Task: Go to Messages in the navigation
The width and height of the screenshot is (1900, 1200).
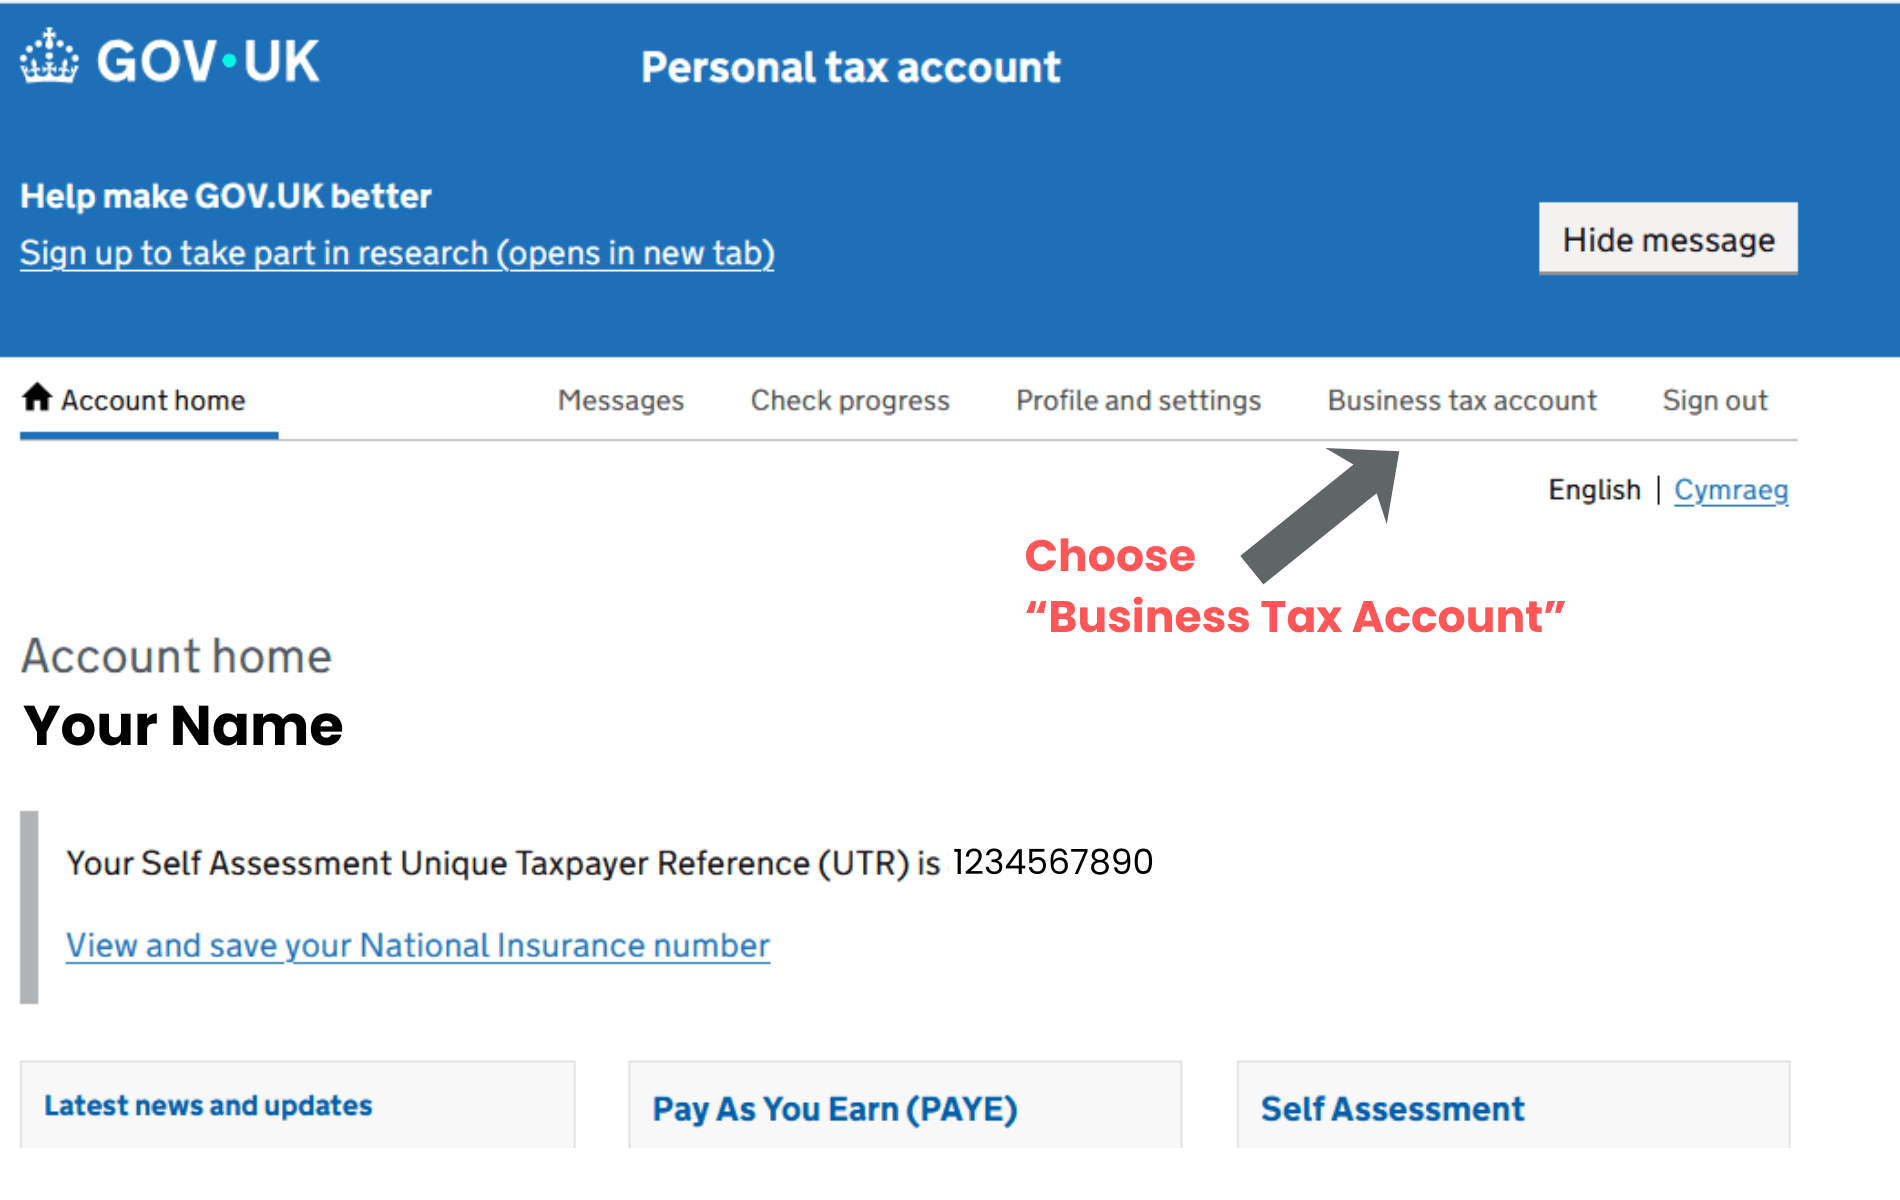Action: coord(620,401)
